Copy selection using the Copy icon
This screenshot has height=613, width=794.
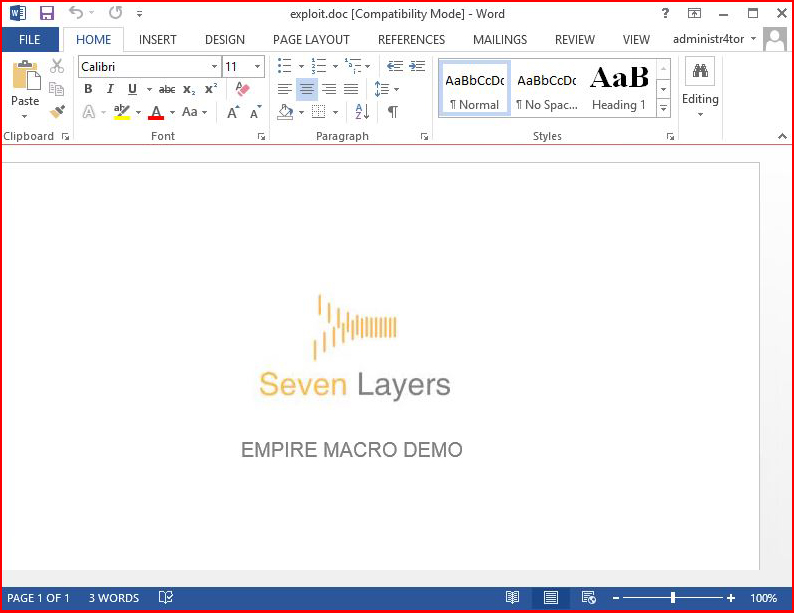pos(56,89)
